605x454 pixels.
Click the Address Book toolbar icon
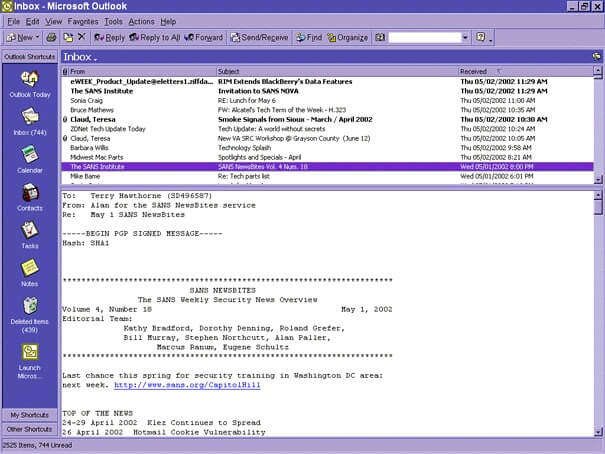pyautogui.click(x=380, y=37)
